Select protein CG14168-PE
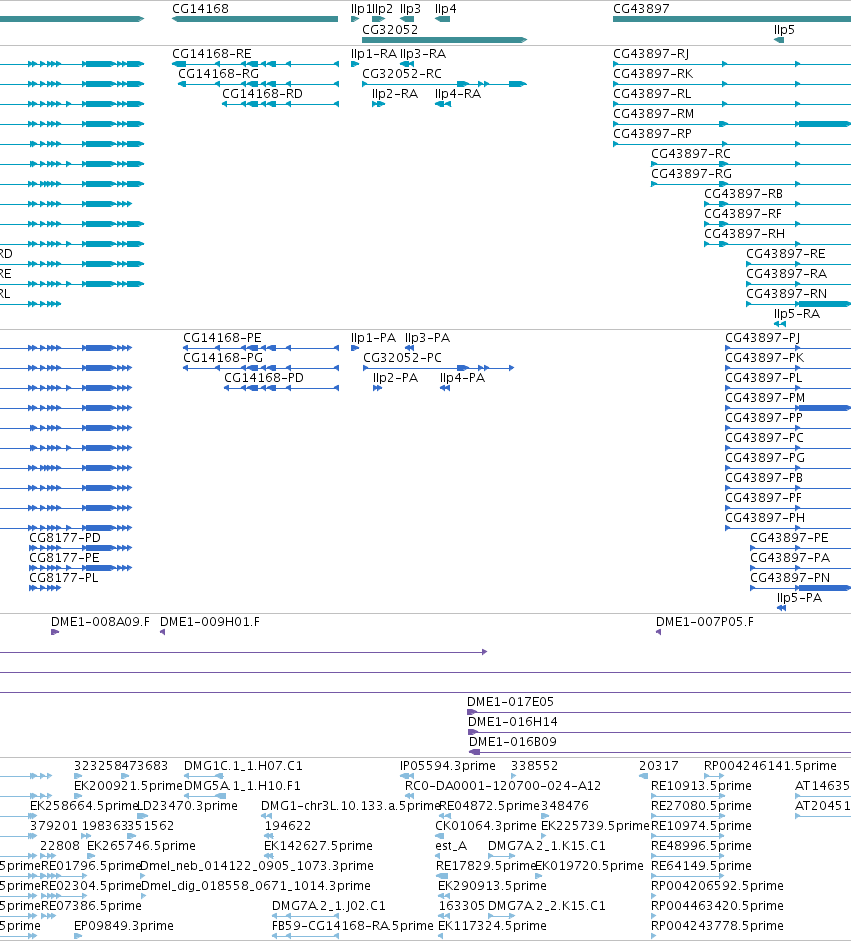851x941 pixels. (x=222, y=338)
